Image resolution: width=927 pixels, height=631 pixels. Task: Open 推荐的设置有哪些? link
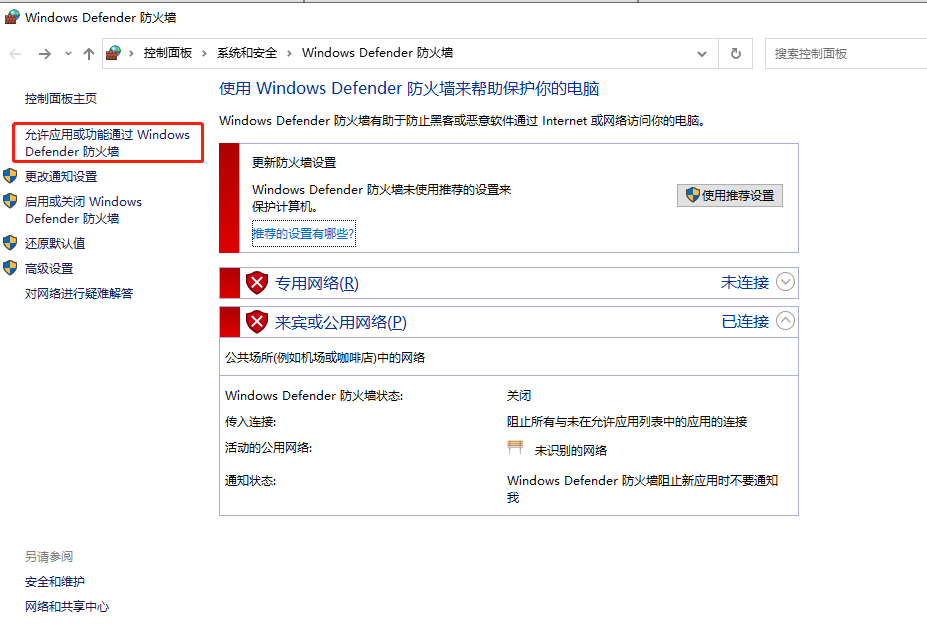click(303, 234)
